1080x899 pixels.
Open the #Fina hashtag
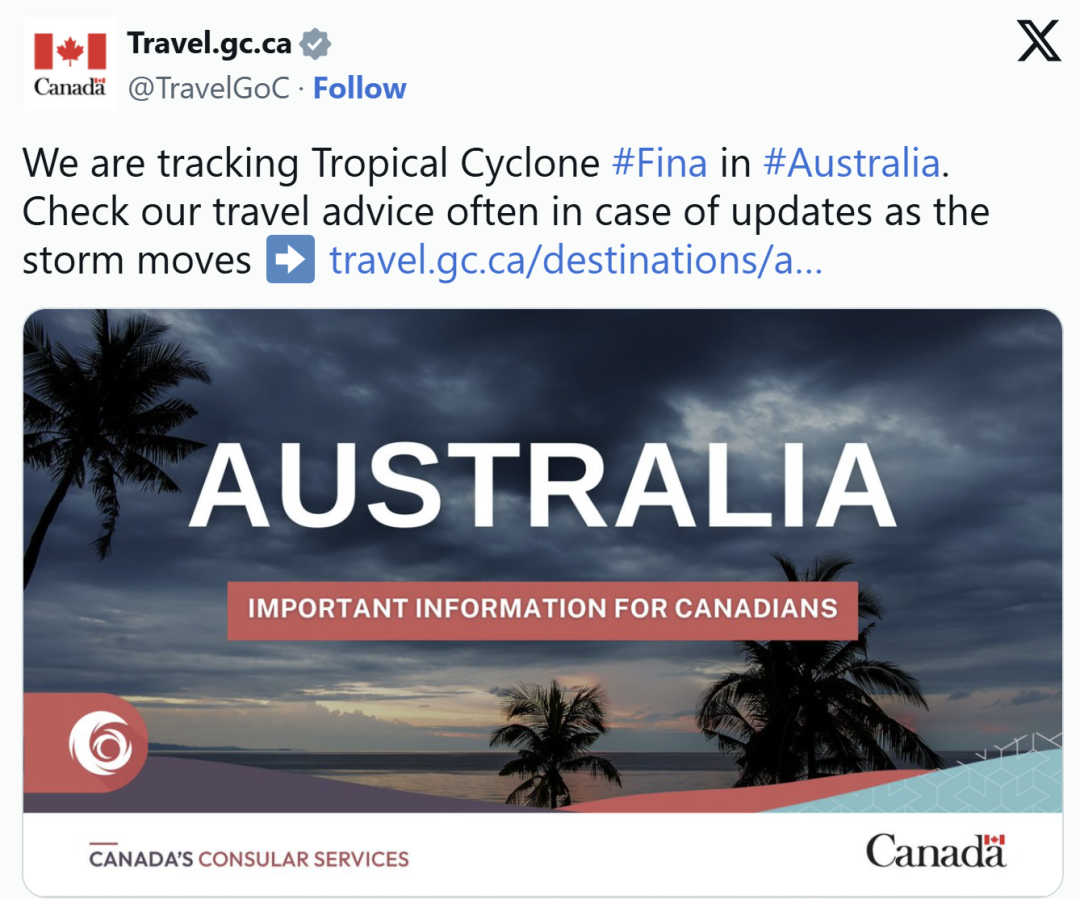coord(659,163)
